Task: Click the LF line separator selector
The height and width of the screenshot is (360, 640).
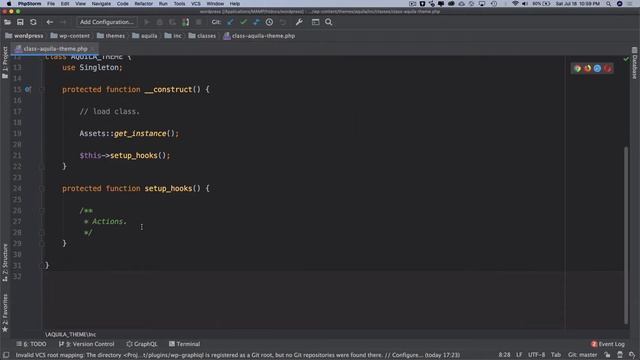Action: [x=519, y=355]
